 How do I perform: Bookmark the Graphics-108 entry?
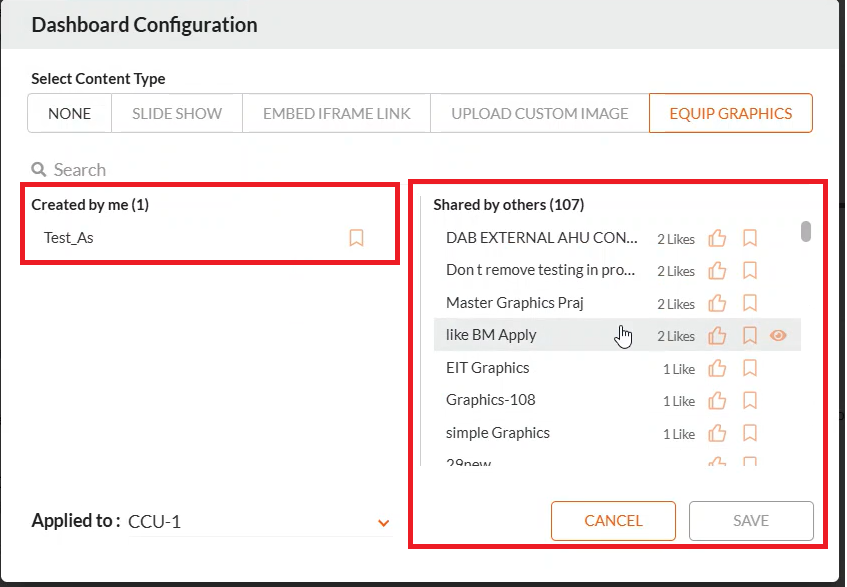click(750, 400)
